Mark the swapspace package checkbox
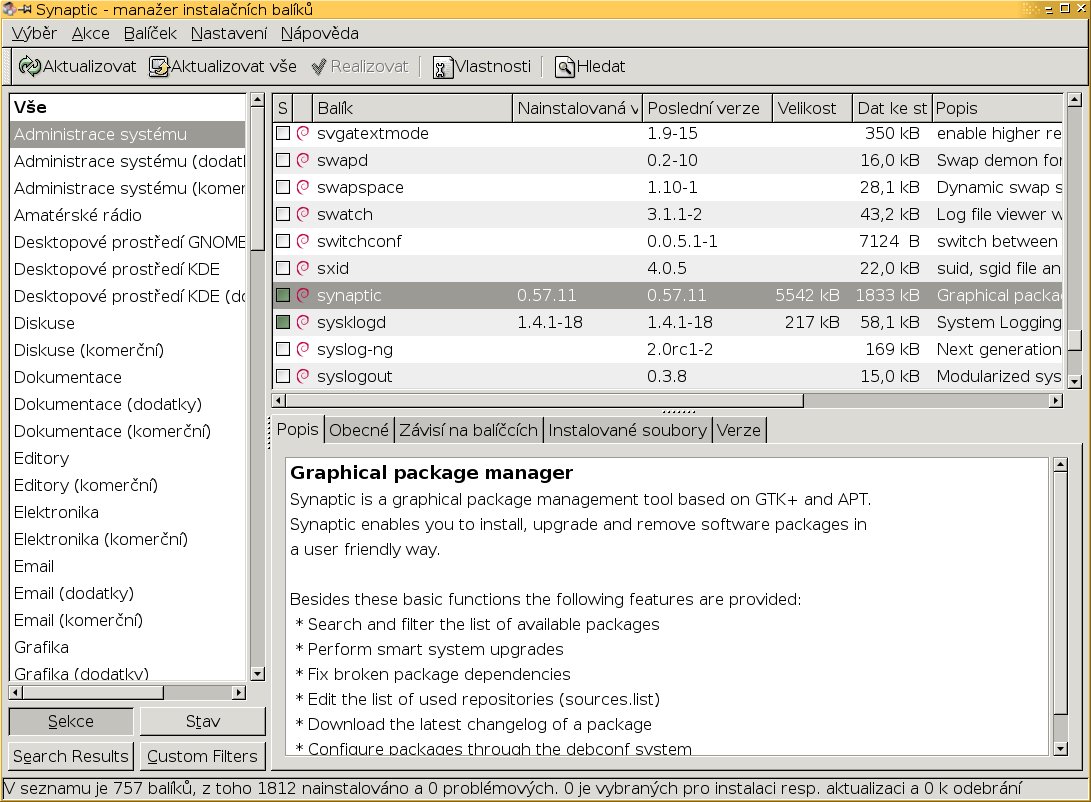The height and width of the screenshot is (802, 1091). (282, 187)
